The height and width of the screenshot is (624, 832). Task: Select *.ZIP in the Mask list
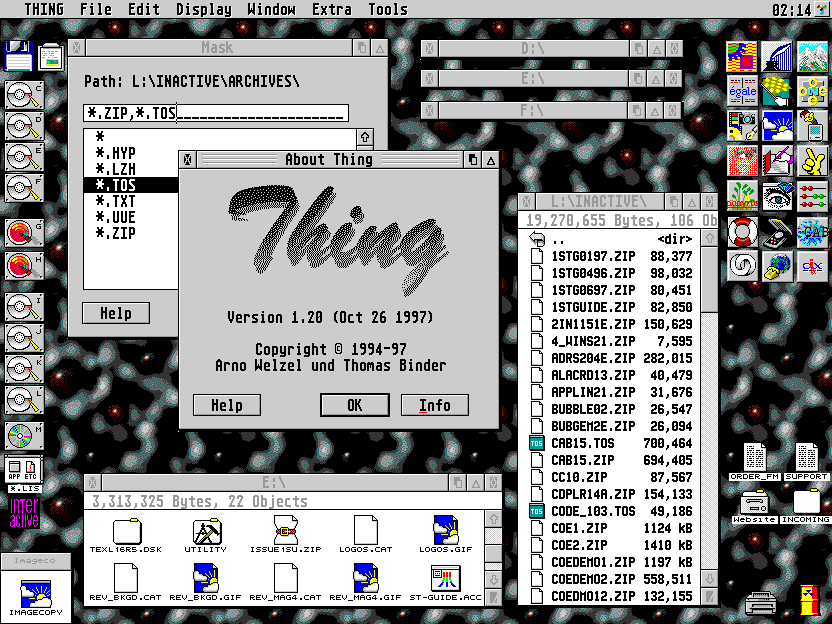[115, 233]
